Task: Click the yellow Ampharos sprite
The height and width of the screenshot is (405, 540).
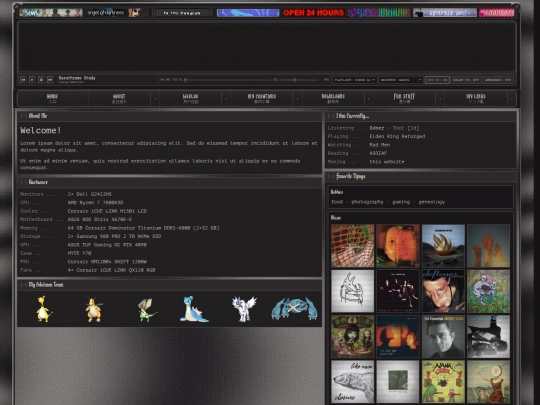Action: [44, 309]
